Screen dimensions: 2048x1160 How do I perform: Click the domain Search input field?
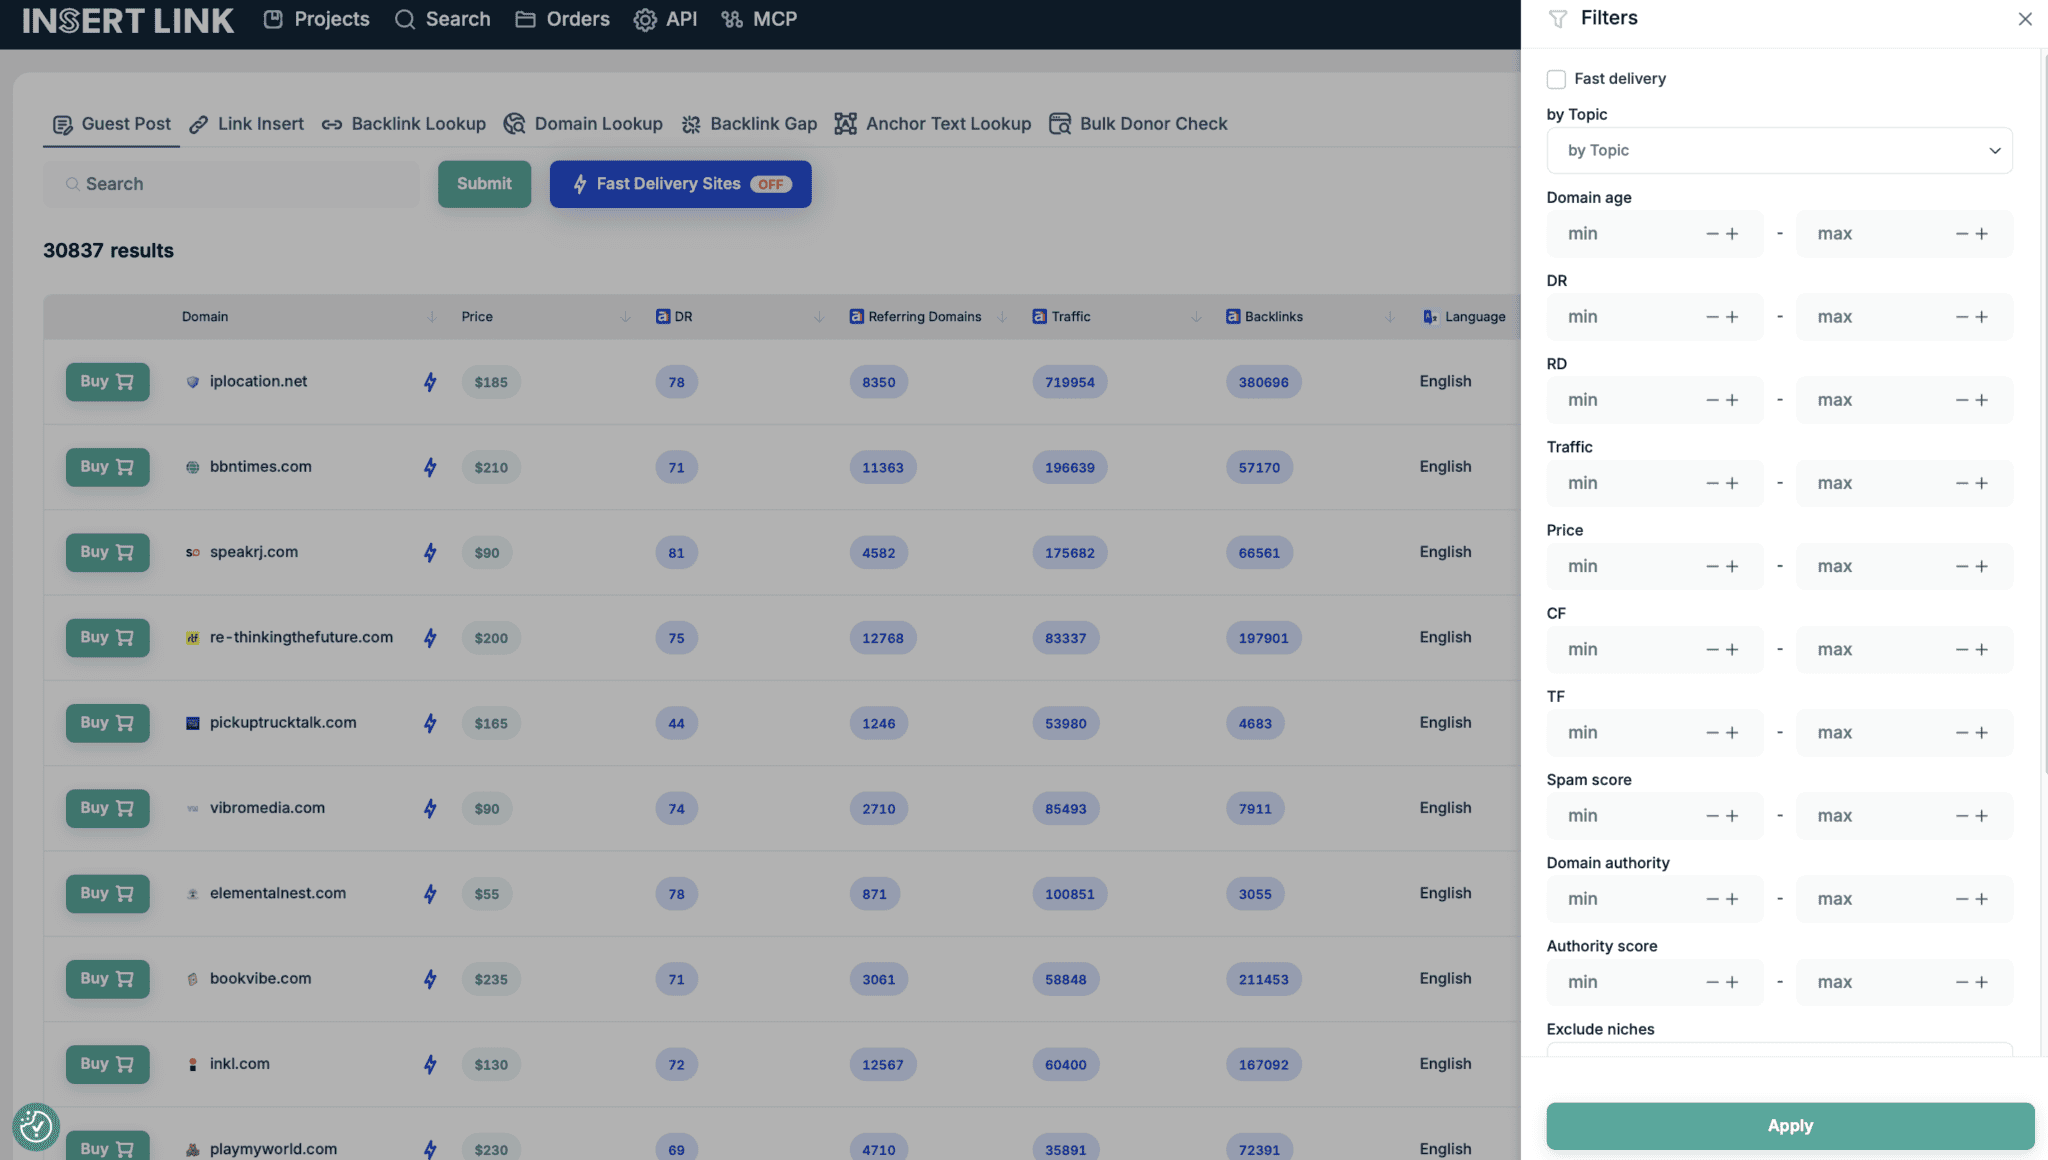tap(231, 184)
